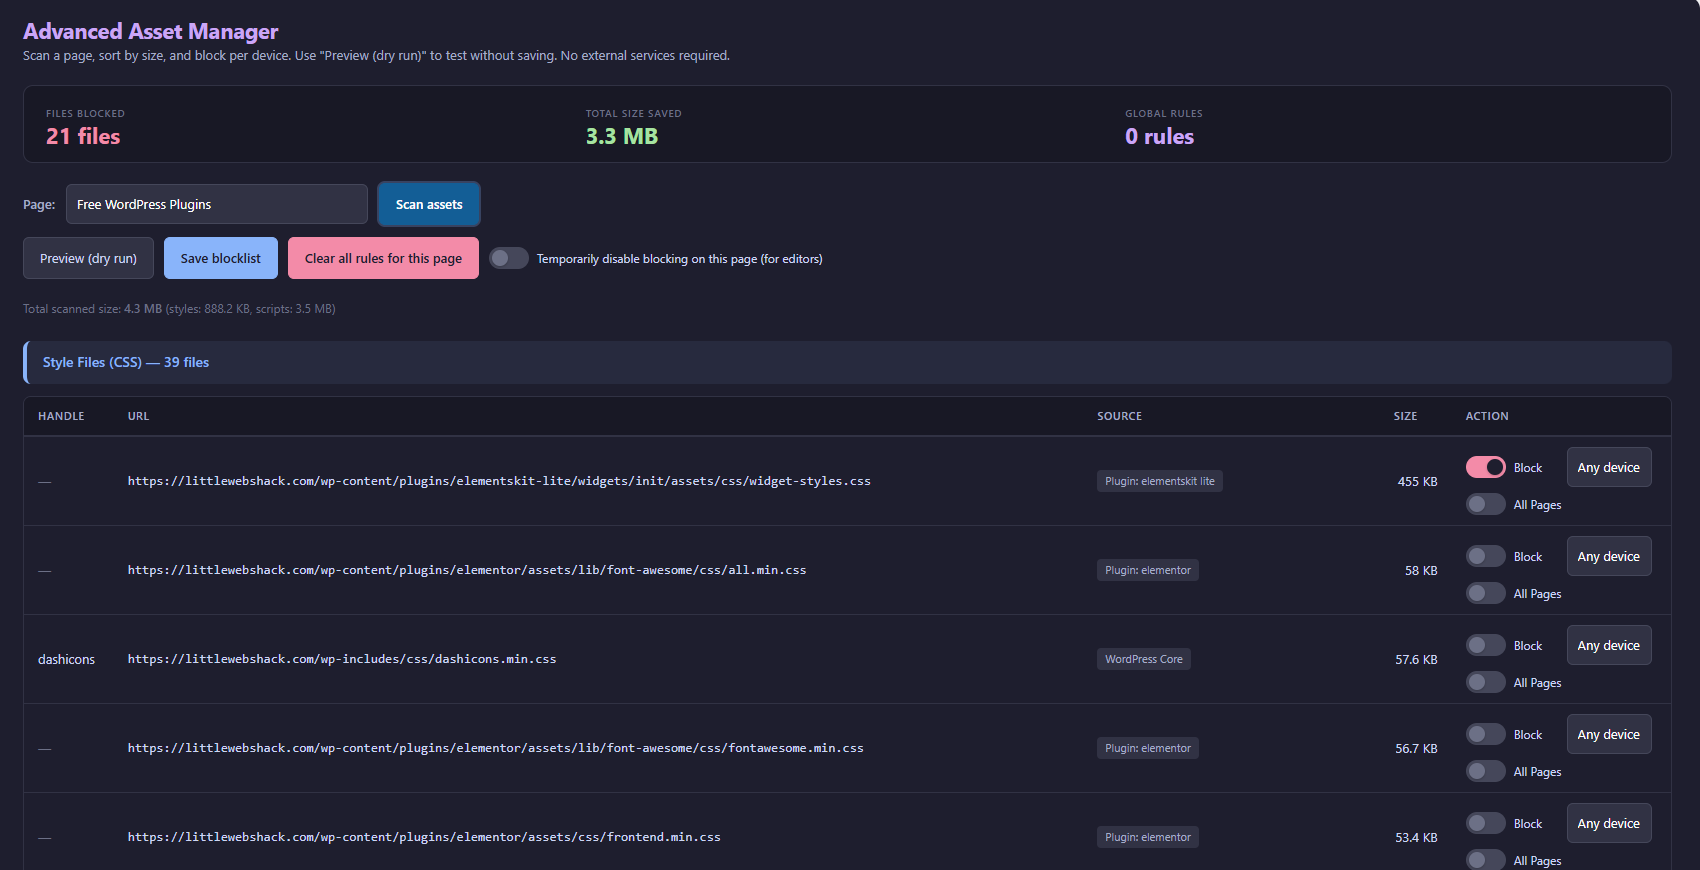Click the font-awesome all.min.css URL
1700x870 pixels.
coord(467,570)
